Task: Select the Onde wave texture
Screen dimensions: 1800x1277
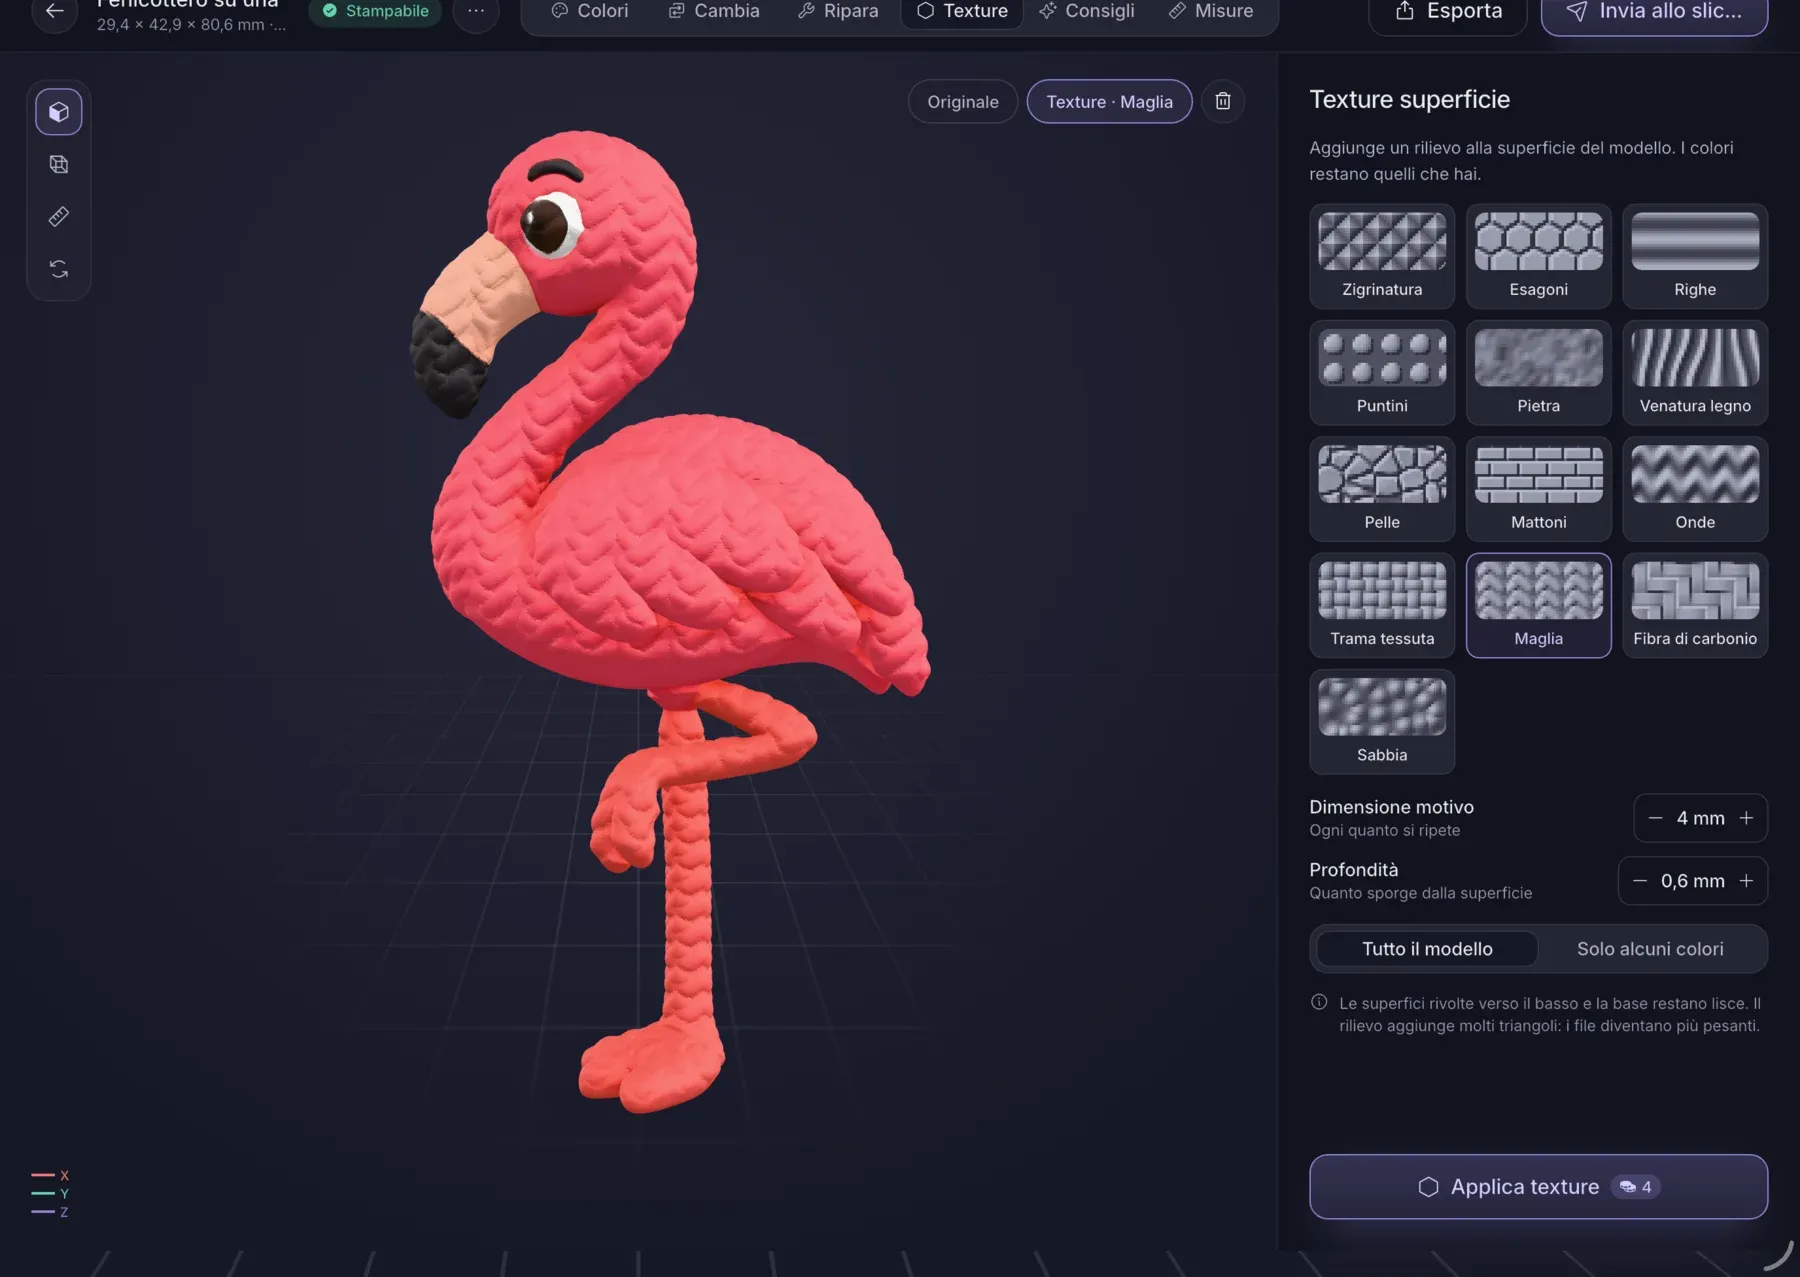Action: 1695,489
